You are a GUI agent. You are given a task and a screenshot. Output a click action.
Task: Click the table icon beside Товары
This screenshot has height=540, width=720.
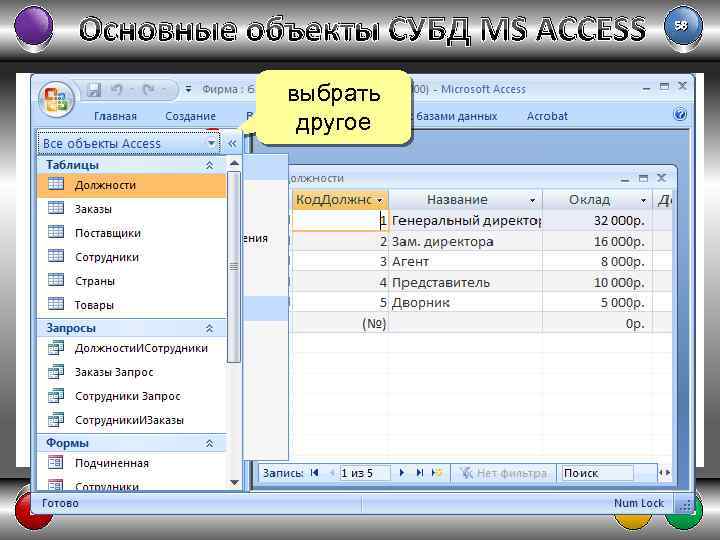click(x=56, y=304)
